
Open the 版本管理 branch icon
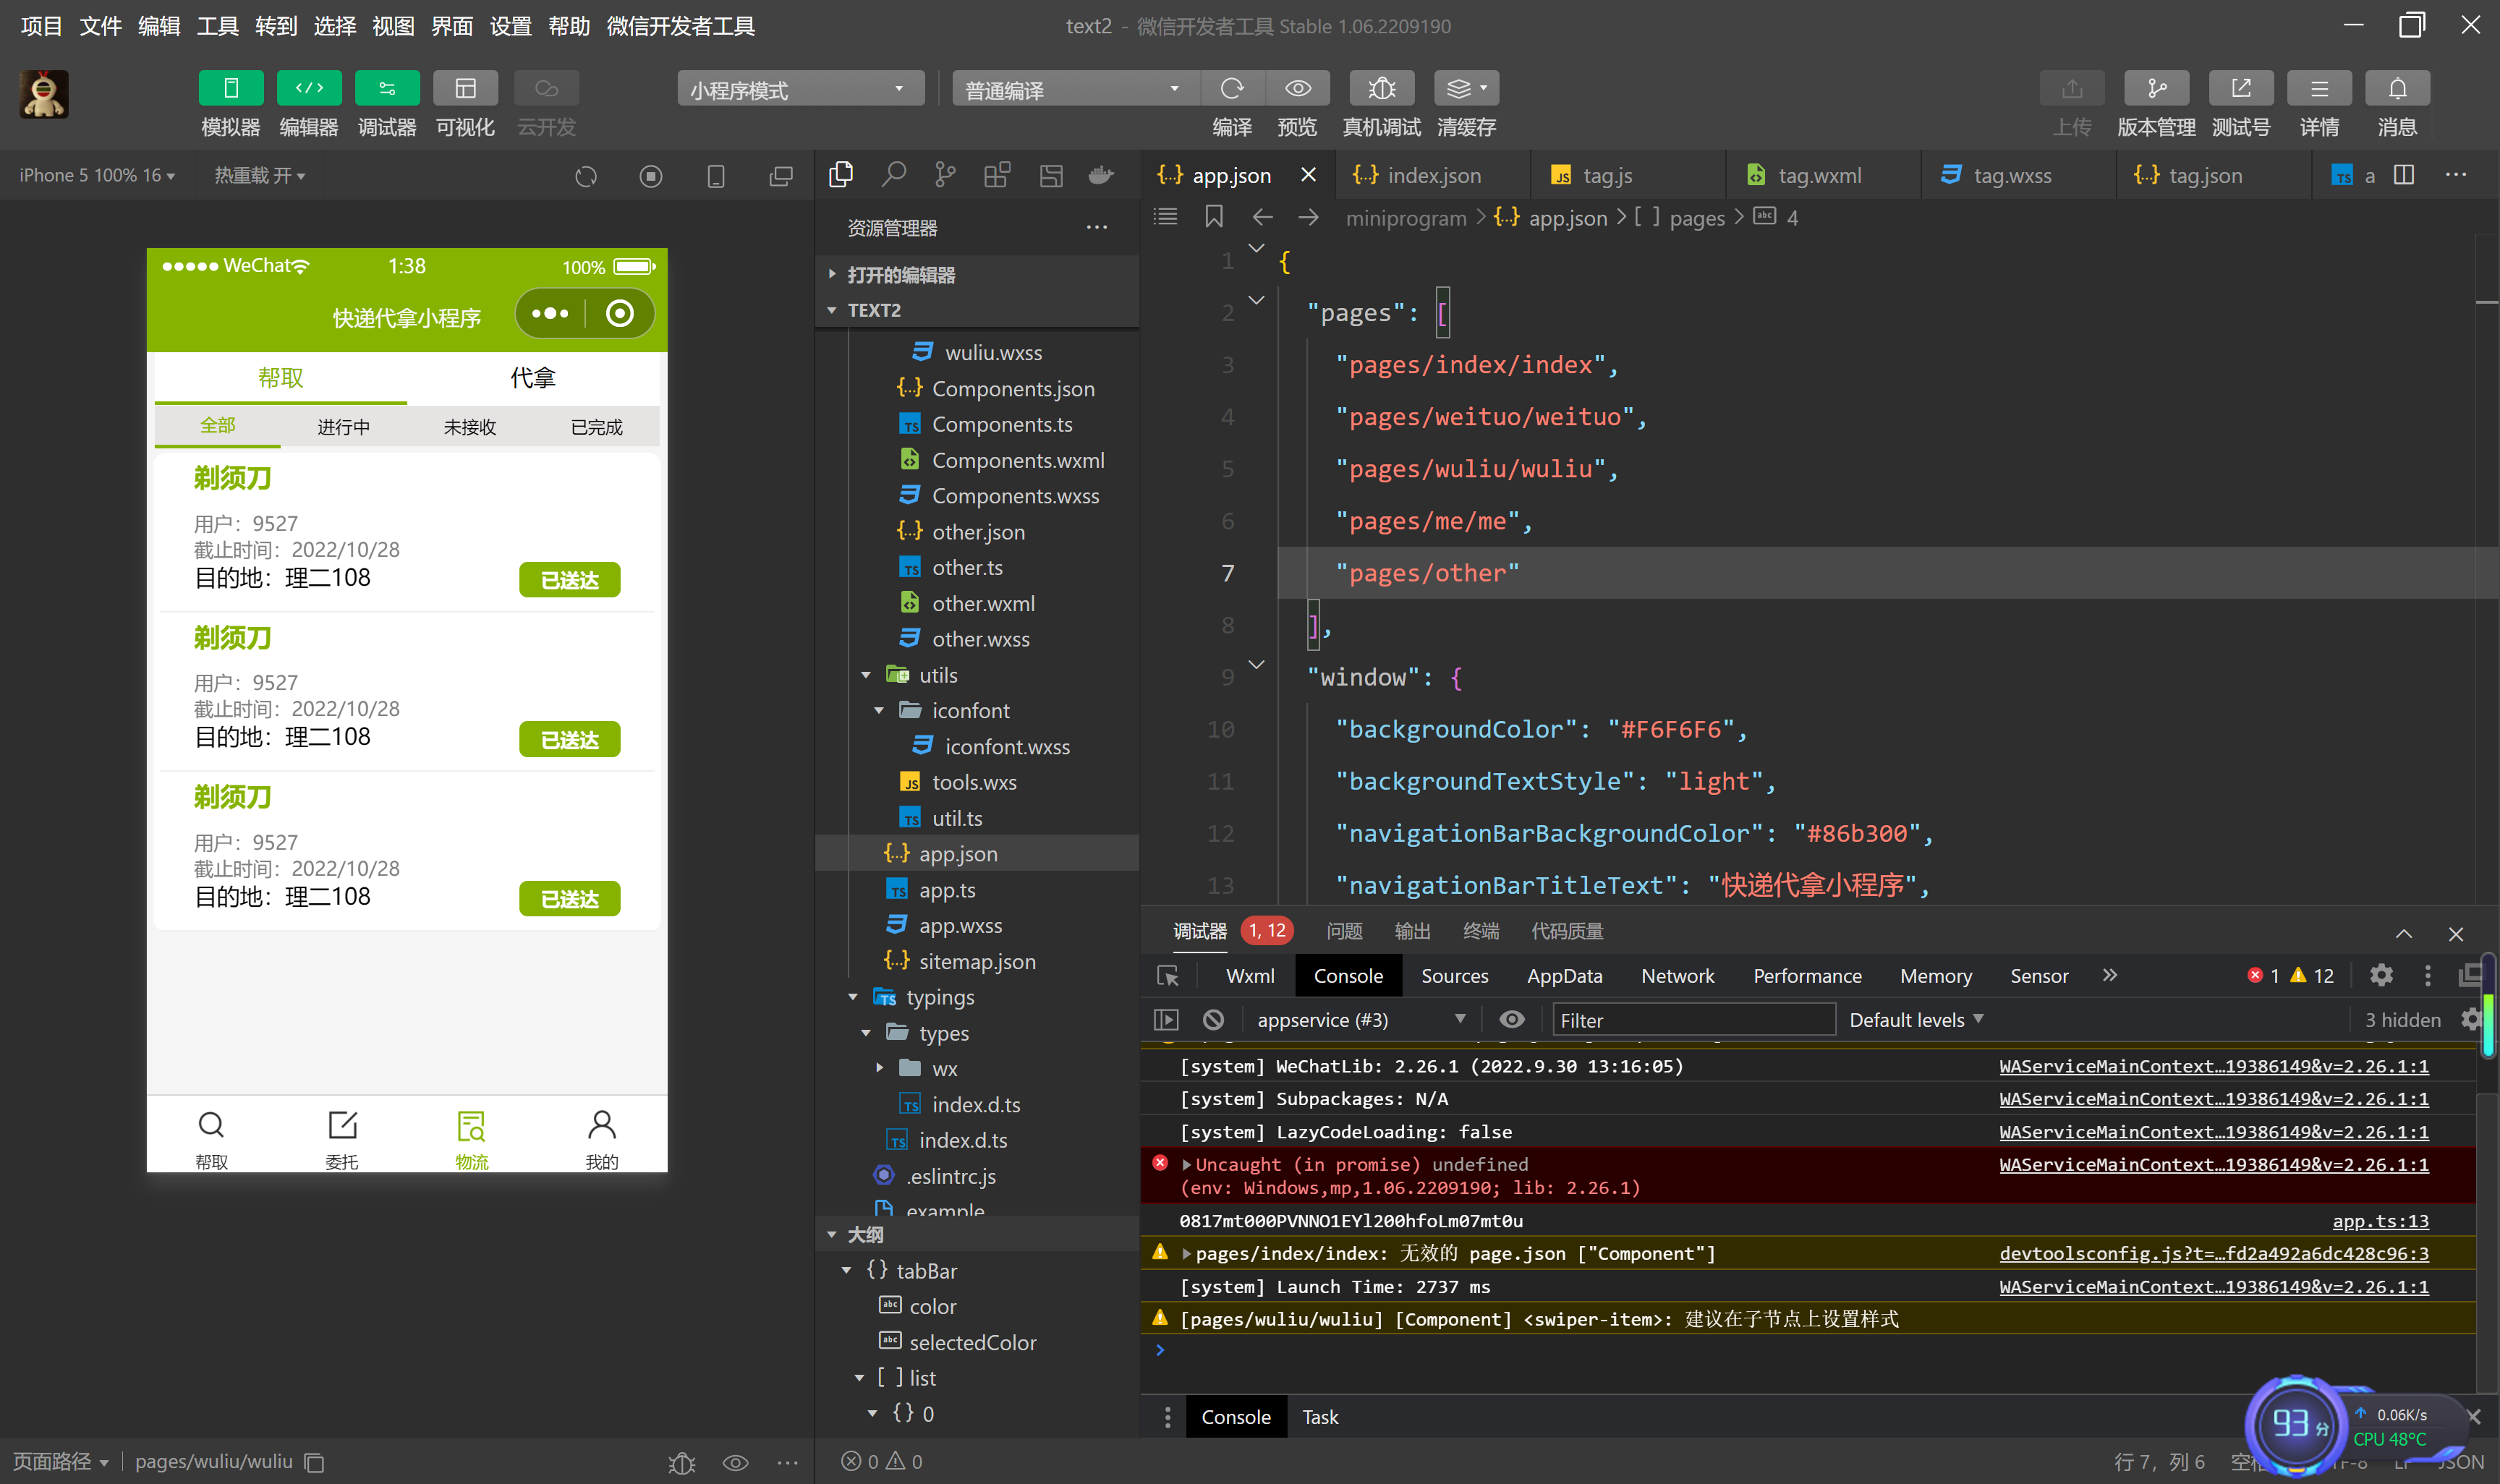[2156, 89]
